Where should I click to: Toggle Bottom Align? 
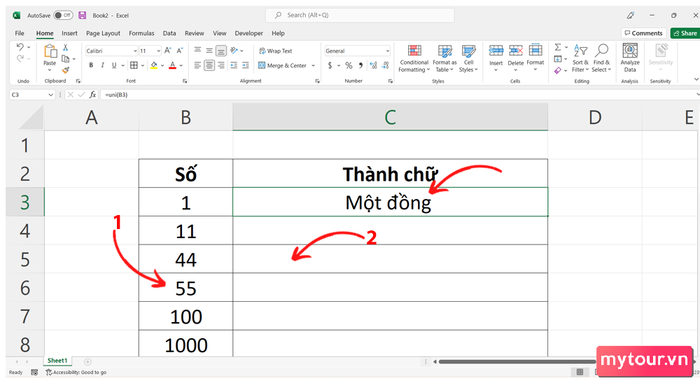coord(221,51)
